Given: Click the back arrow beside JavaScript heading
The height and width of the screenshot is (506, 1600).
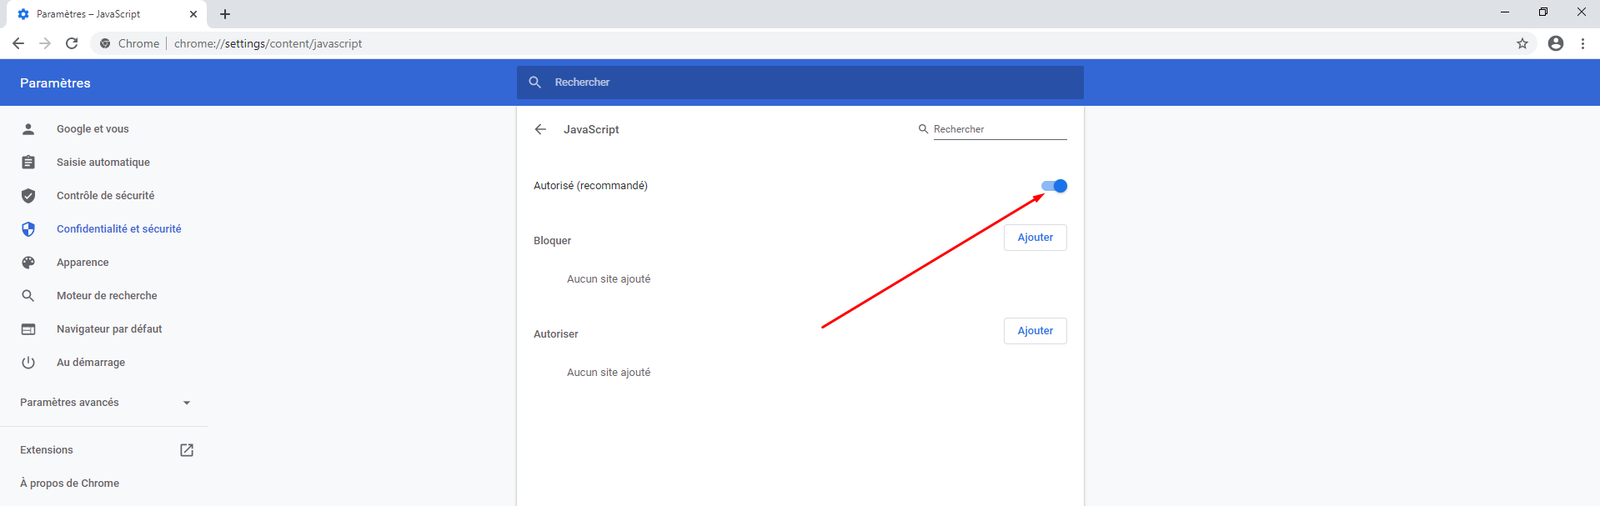Looking at the screenshot, I should [540, 129].
